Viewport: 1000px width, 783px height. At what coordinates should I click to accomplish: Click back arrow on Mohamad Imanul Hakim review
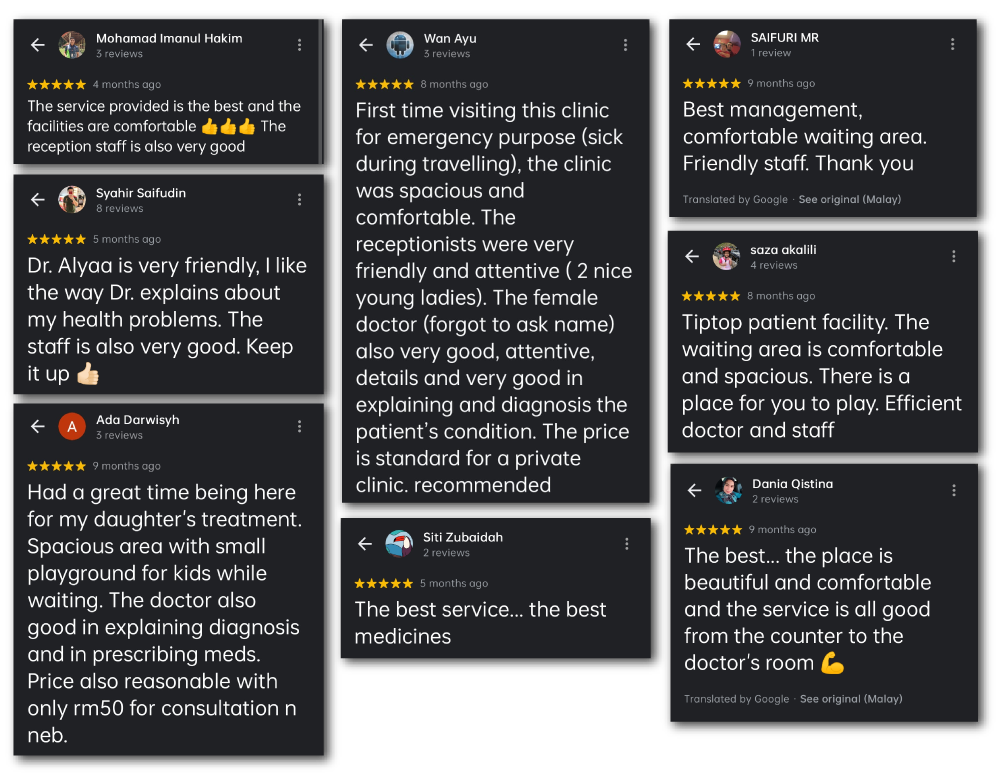tap(38, 45)
